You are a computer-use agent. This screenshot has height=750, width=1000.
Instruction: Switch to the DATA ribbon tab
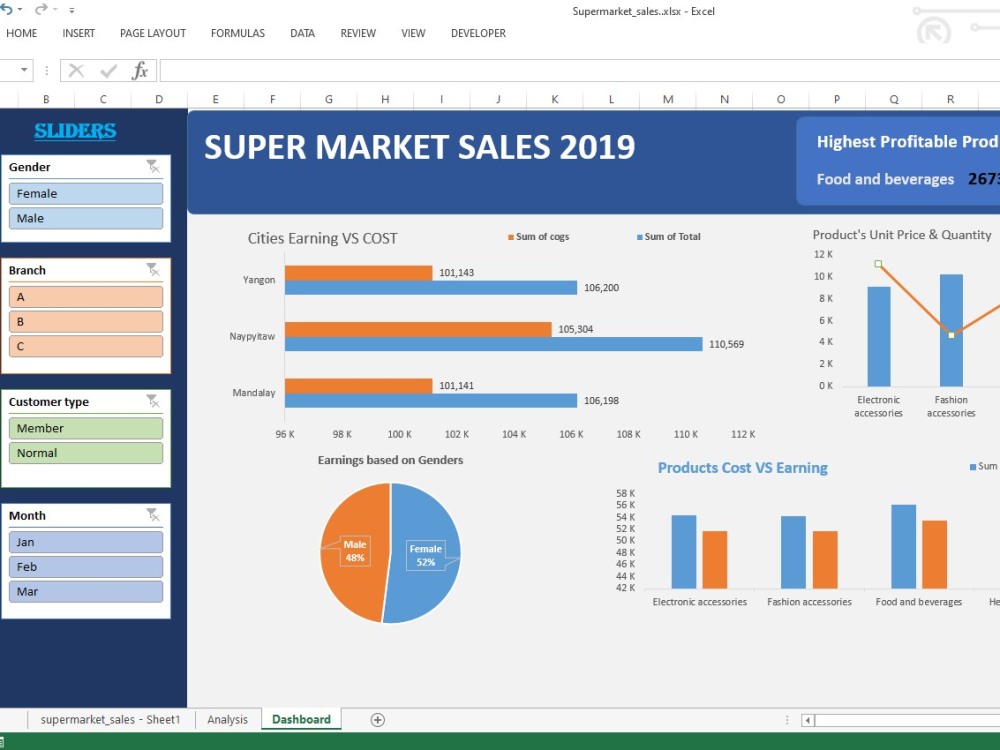302,33
